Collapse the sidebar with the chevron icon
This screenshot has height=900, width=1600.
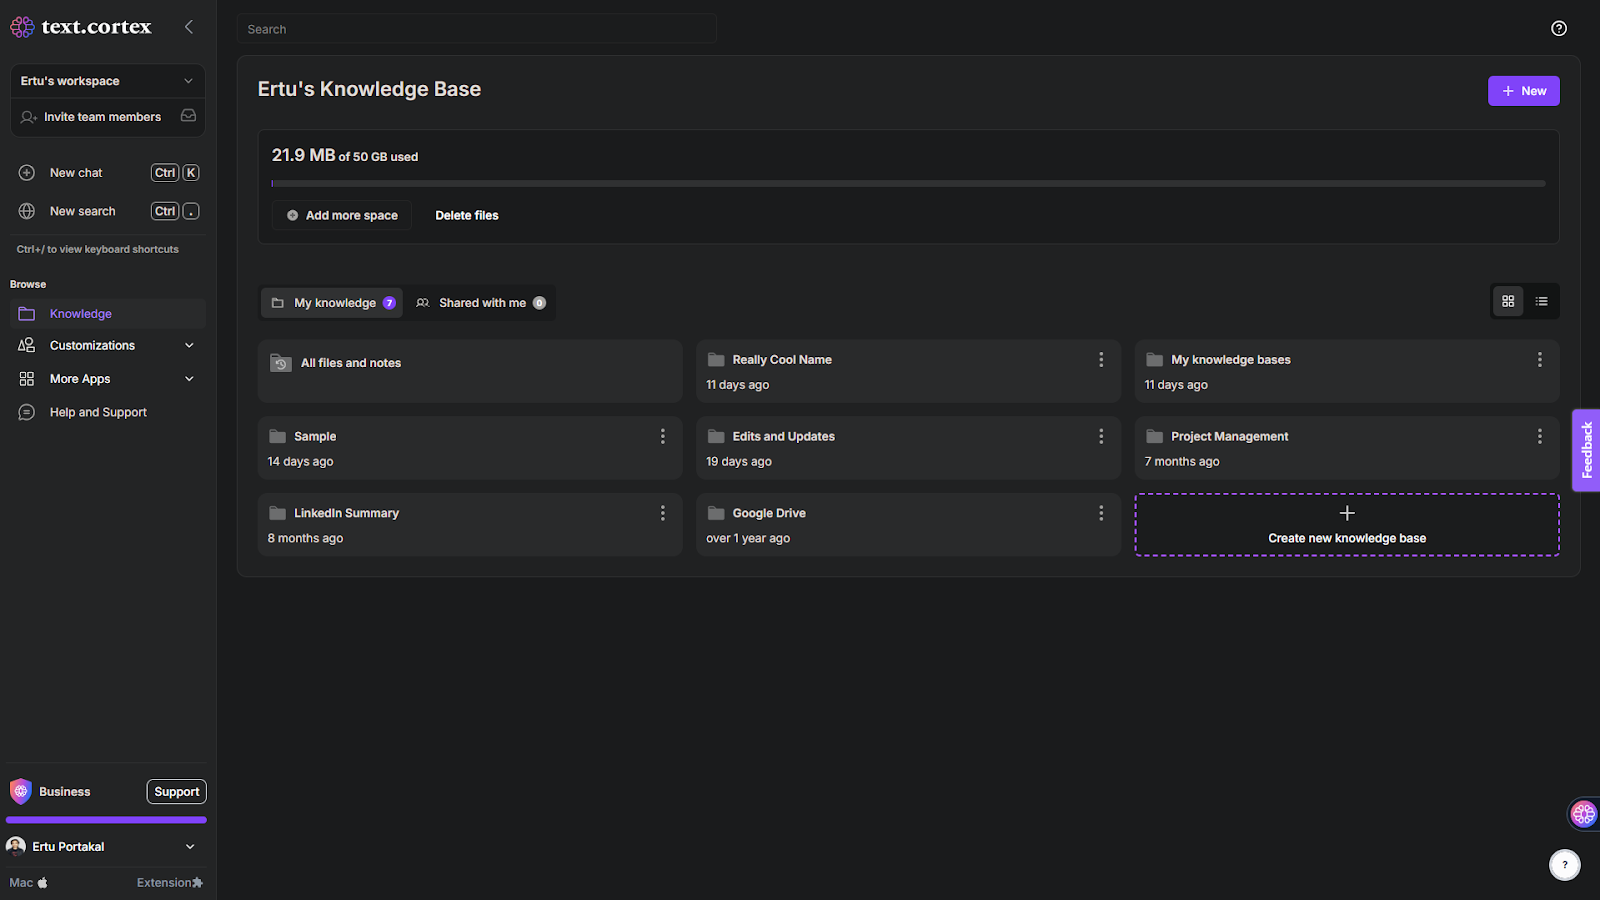pos(189,27)
